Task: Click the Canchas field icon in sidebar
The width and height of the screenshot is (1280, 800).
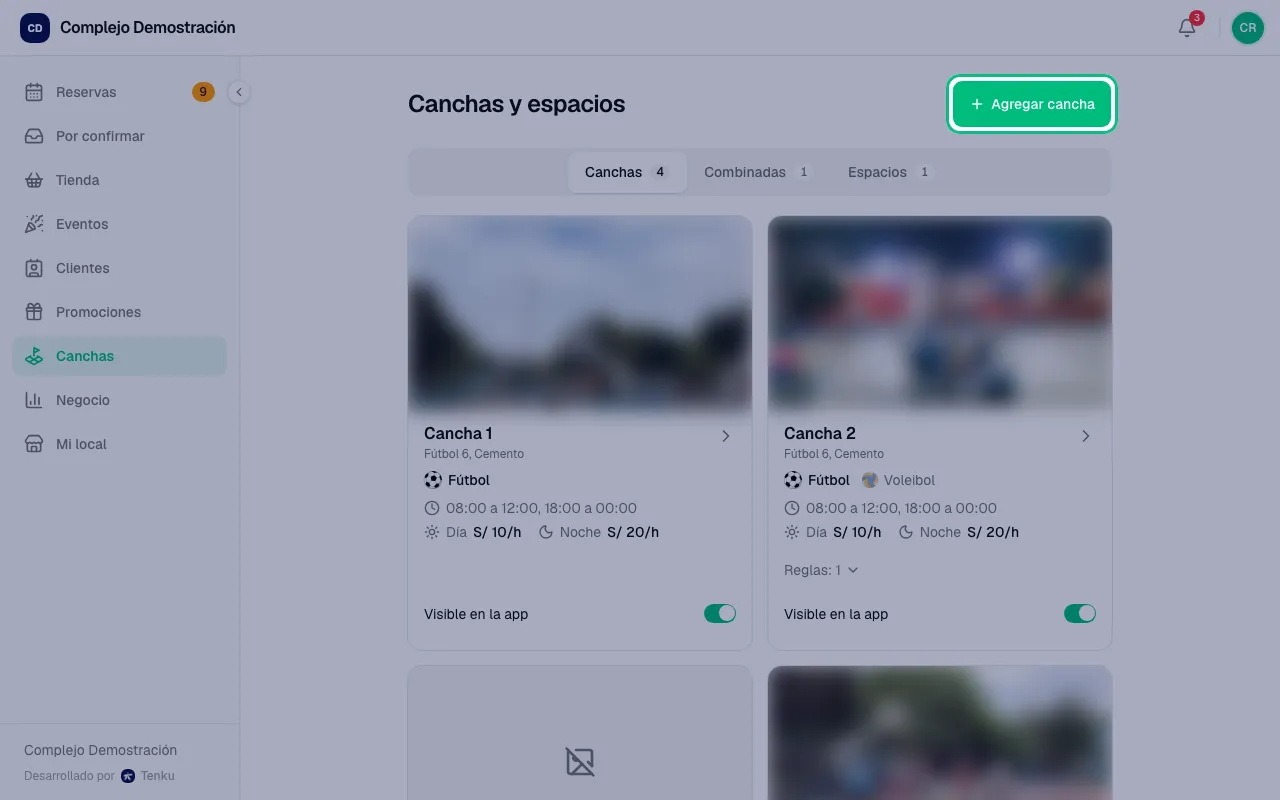Action: coord(34,356)
